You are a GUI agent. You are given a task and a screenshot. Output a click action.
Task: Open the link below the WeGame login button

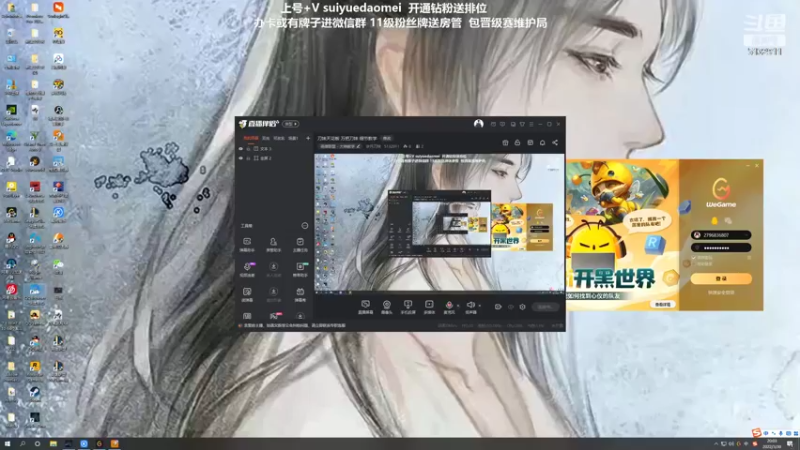721,293
